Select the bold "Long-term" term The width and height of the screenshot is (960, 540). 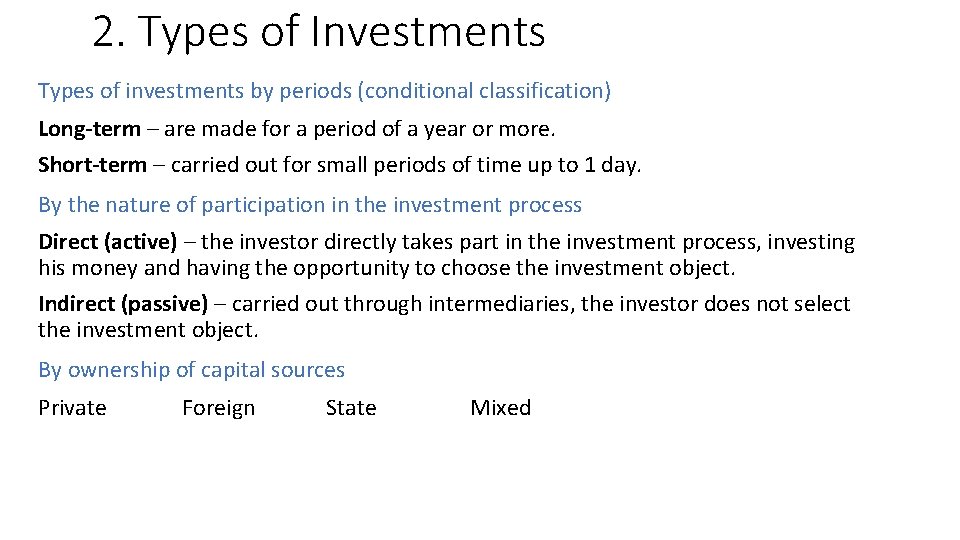89,129
